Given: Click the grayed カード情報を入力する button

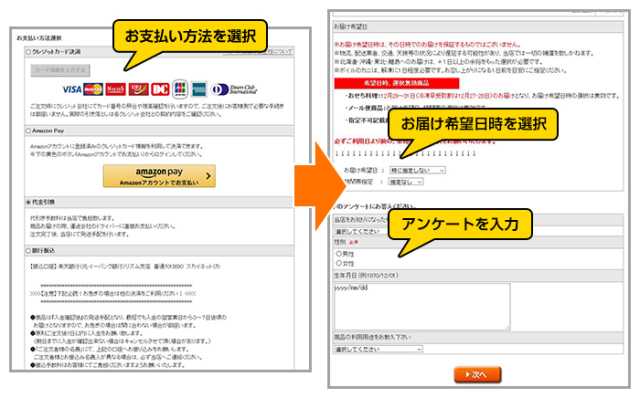Looking at the screenshot, I should pyautogui.click(x=60, y=70).
